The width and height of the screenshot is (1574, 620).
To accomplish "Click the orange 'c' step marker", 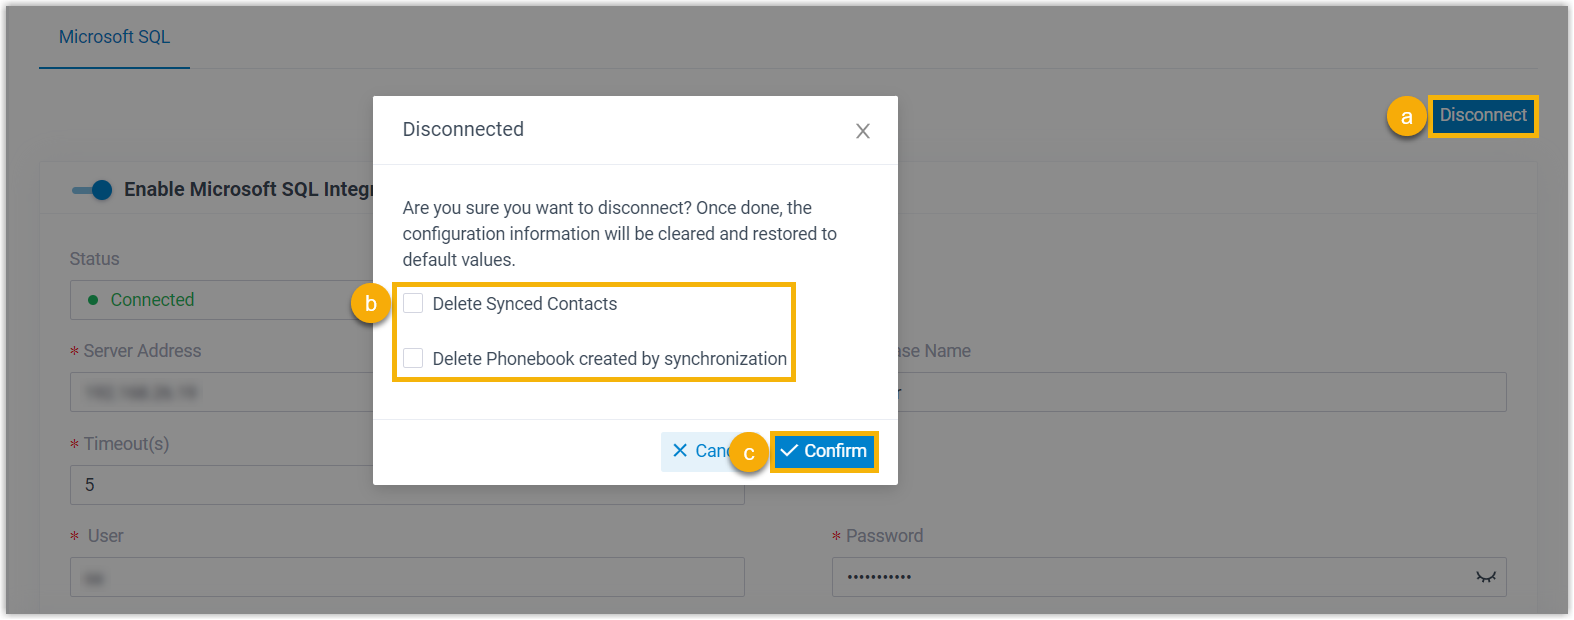I will pyautogui.click(x=749, y=453).
